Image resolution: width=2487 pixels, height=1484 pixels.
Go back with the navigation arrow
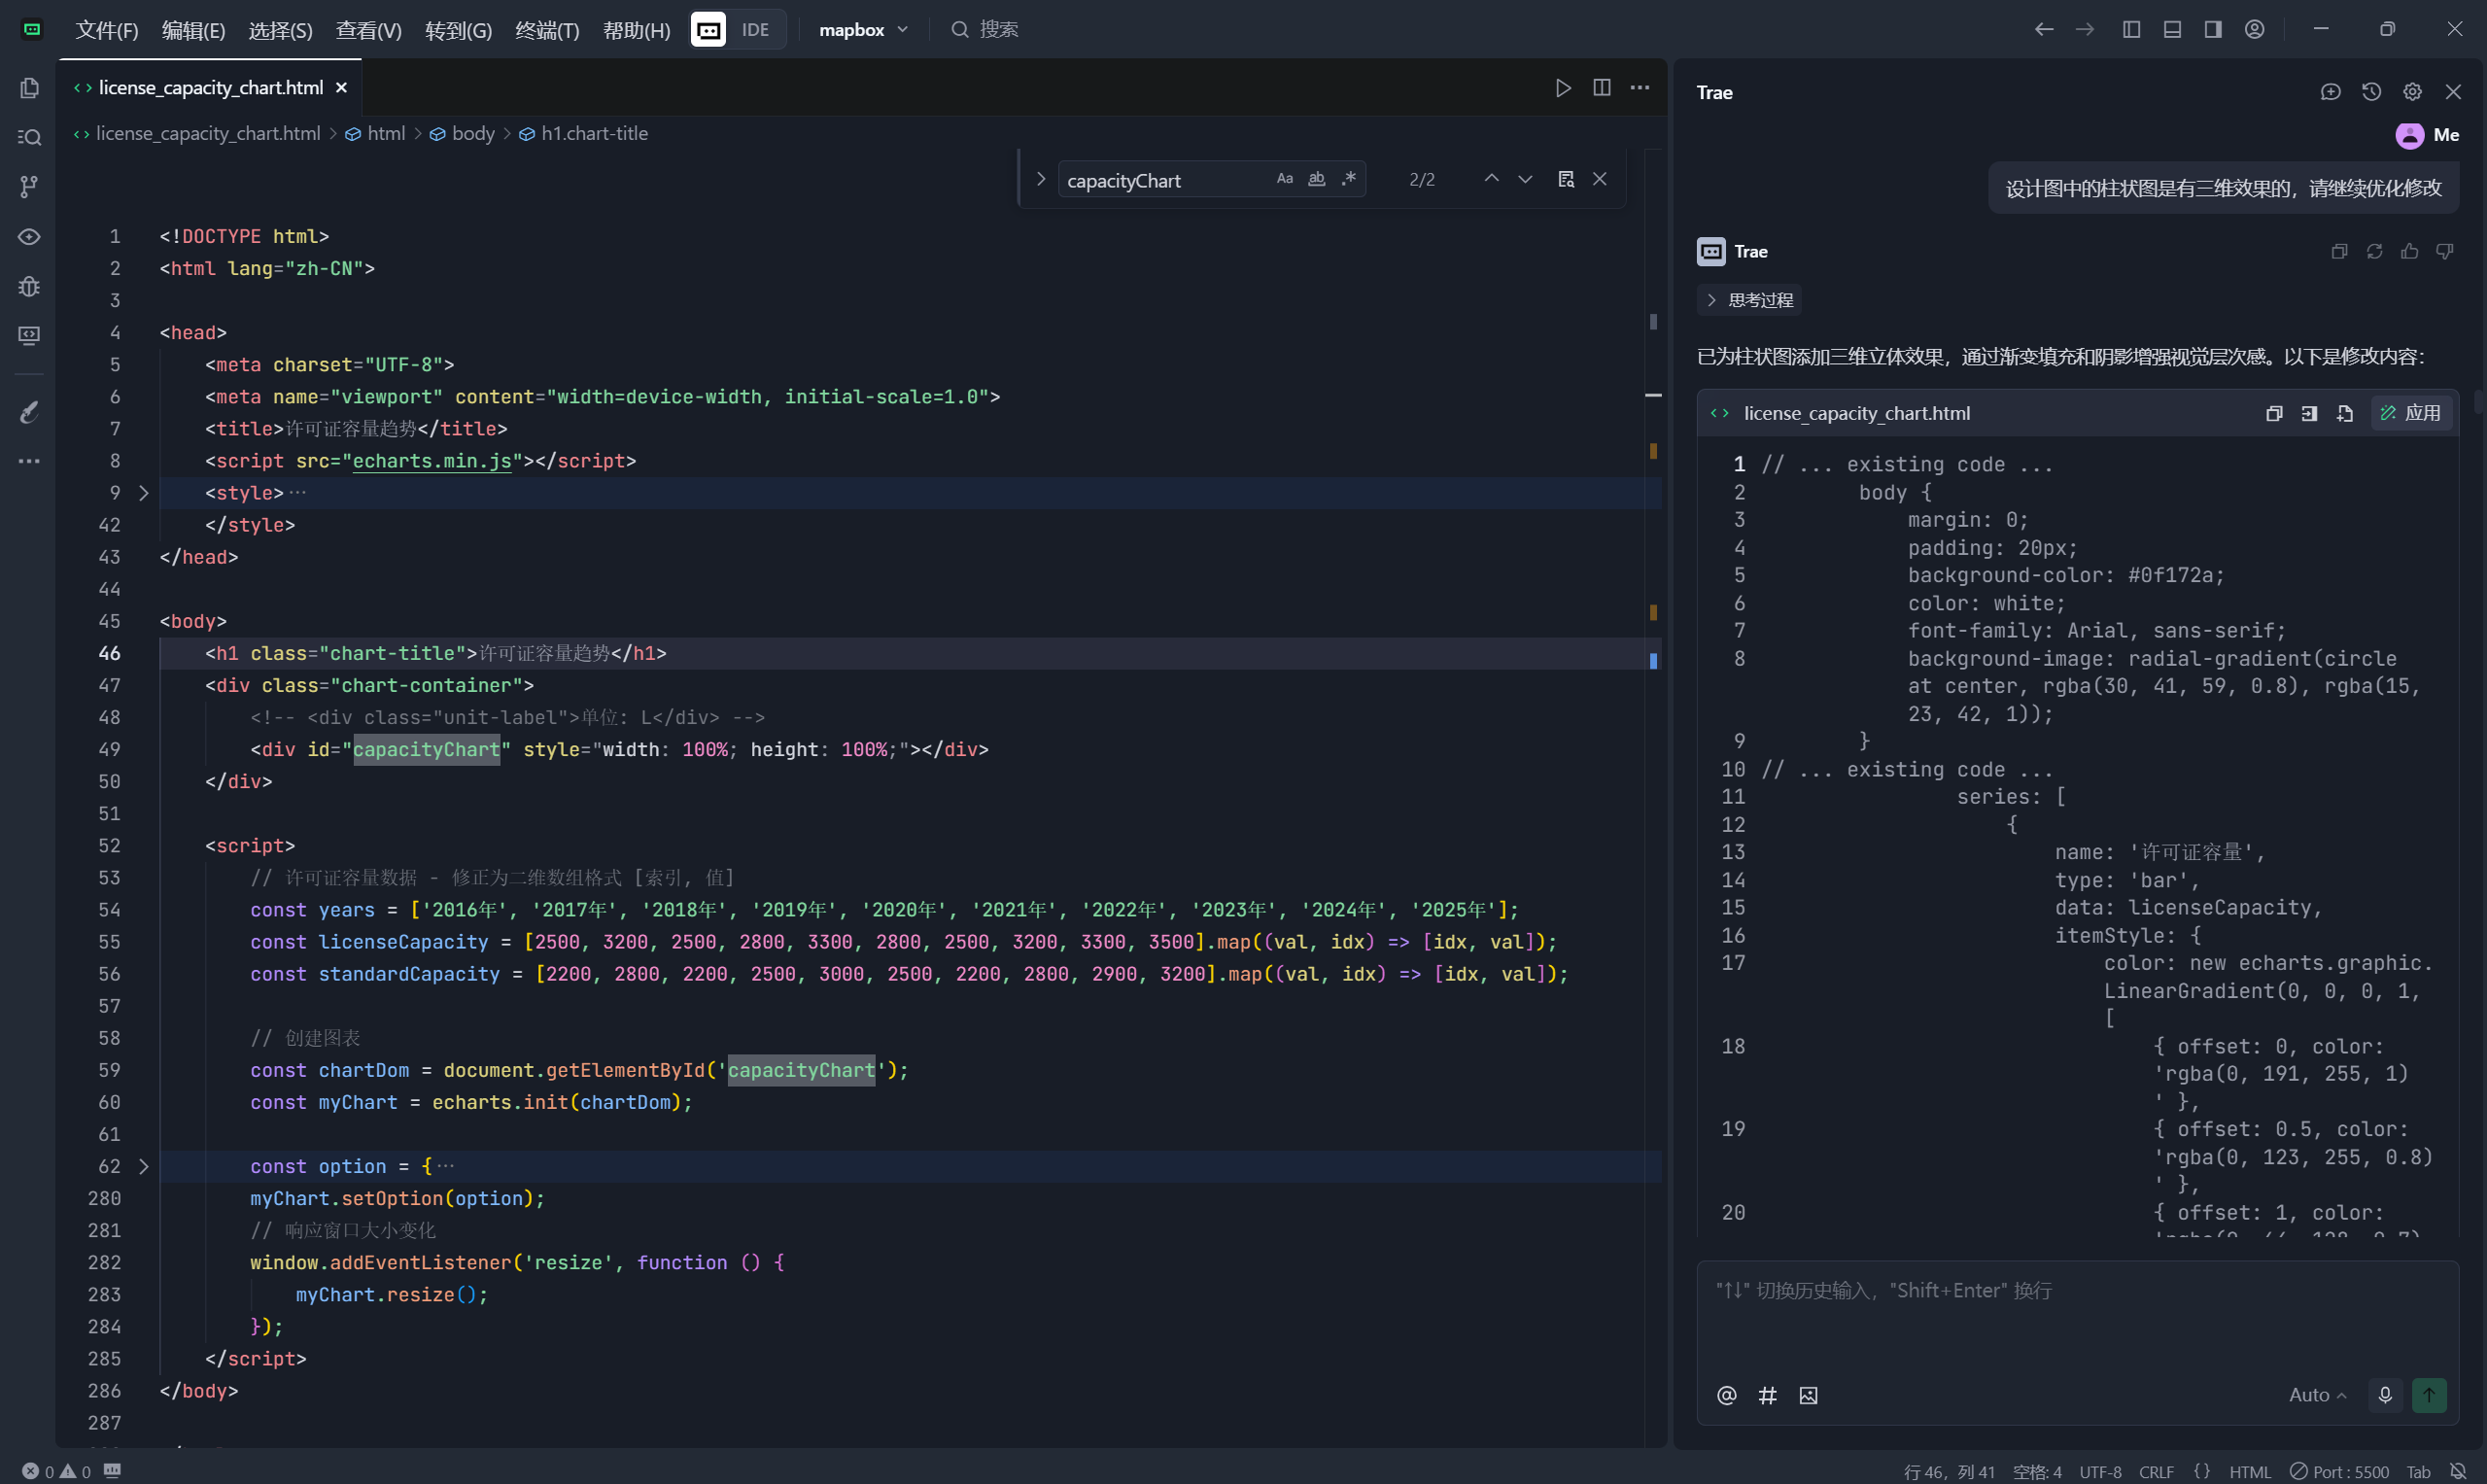click(2043, 29)
